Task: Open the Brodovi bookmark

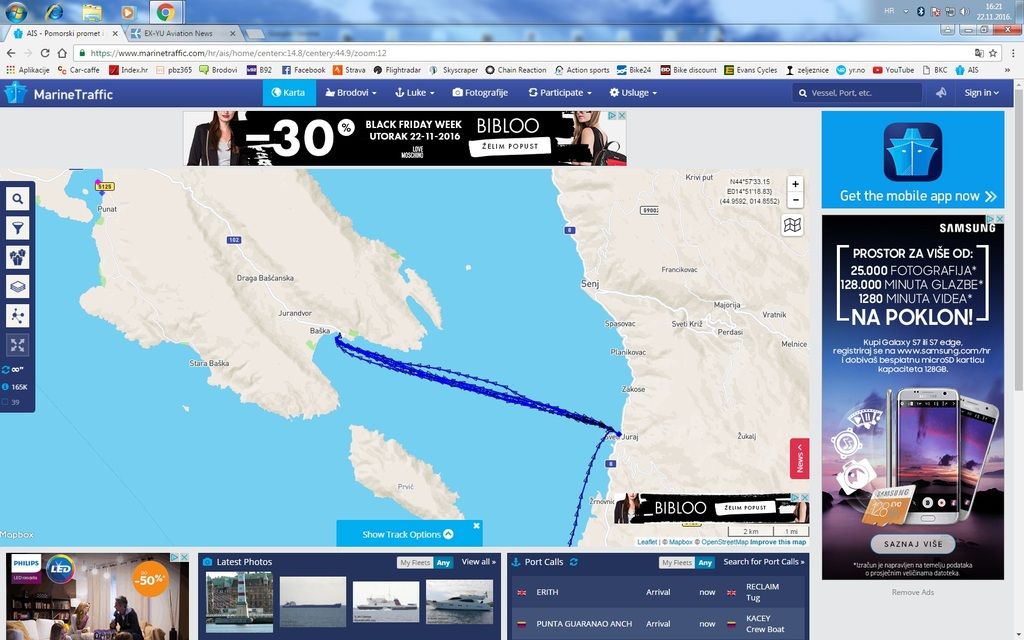Action: [x=218, y=70]
